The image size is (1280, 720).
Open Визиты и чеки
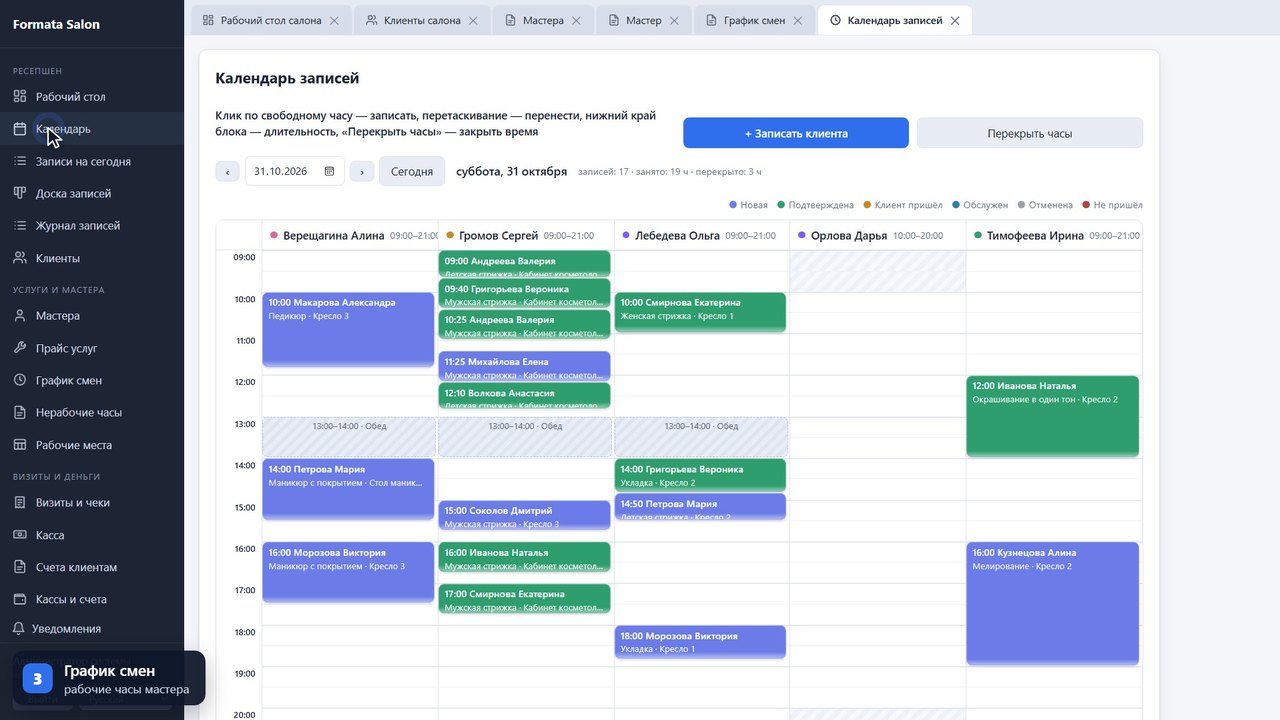92,503
